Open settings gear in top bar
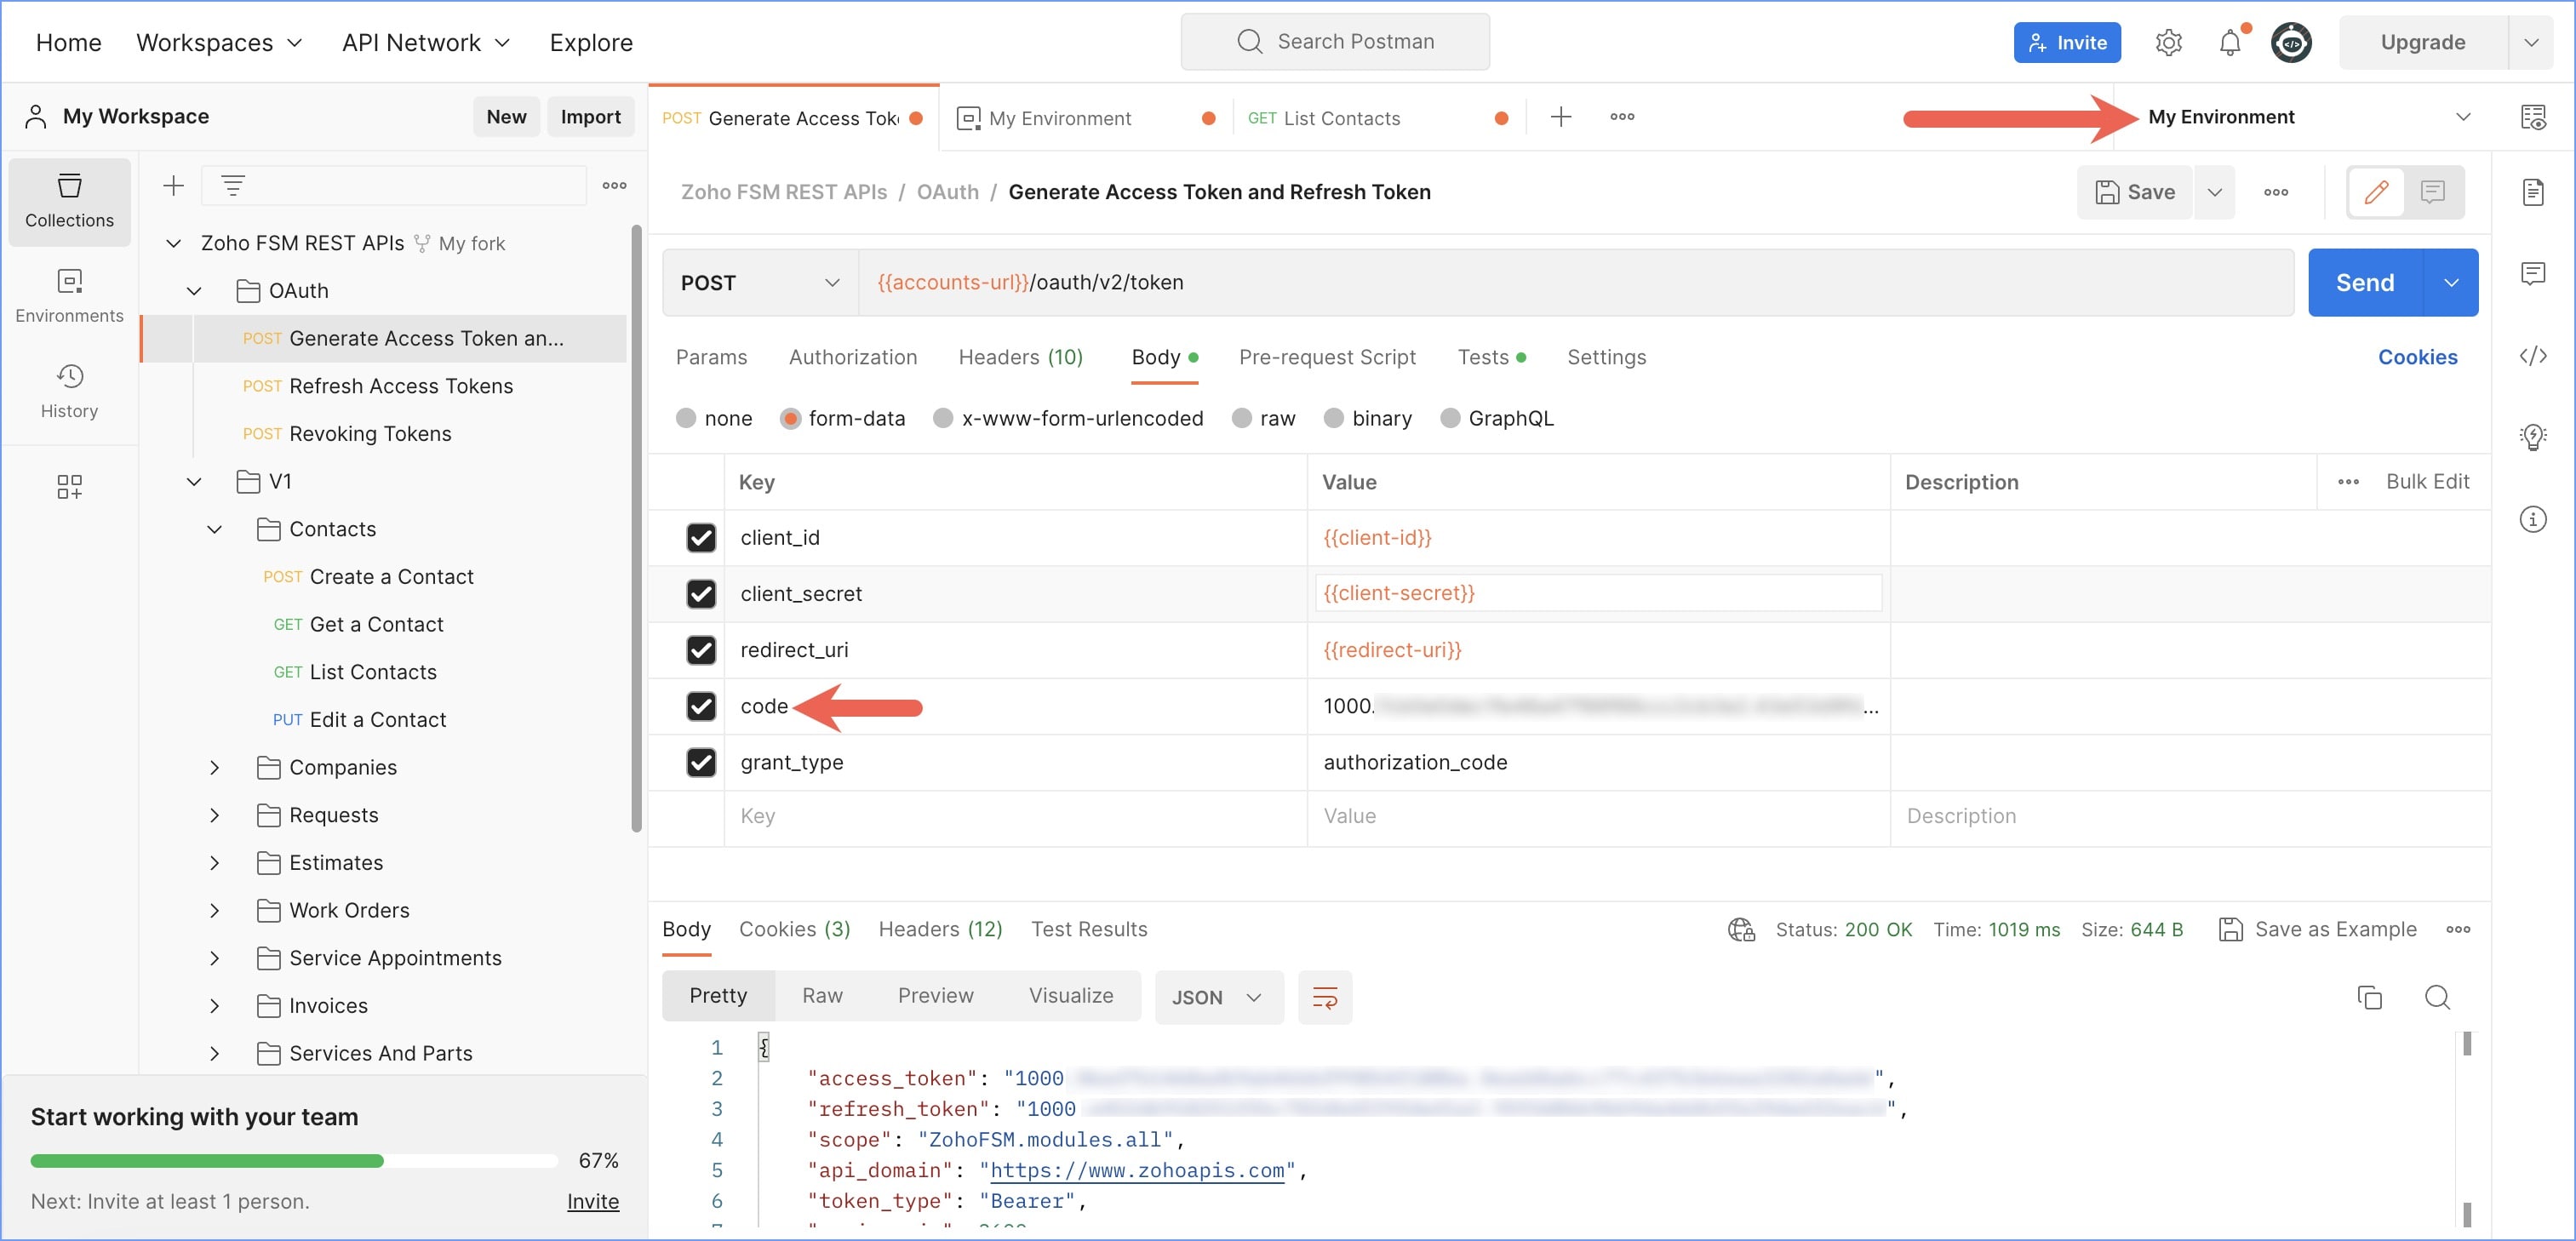The image size is (2576, 1241). tap(2168, 43)
